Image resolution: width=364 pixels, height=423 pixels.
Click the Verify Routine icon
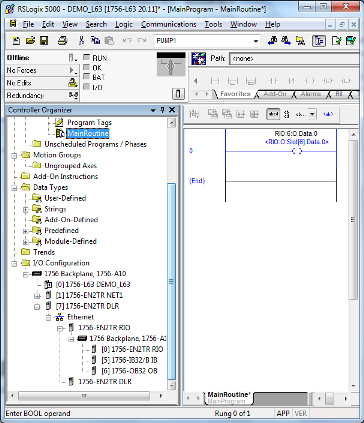click(x=337, y=41)
